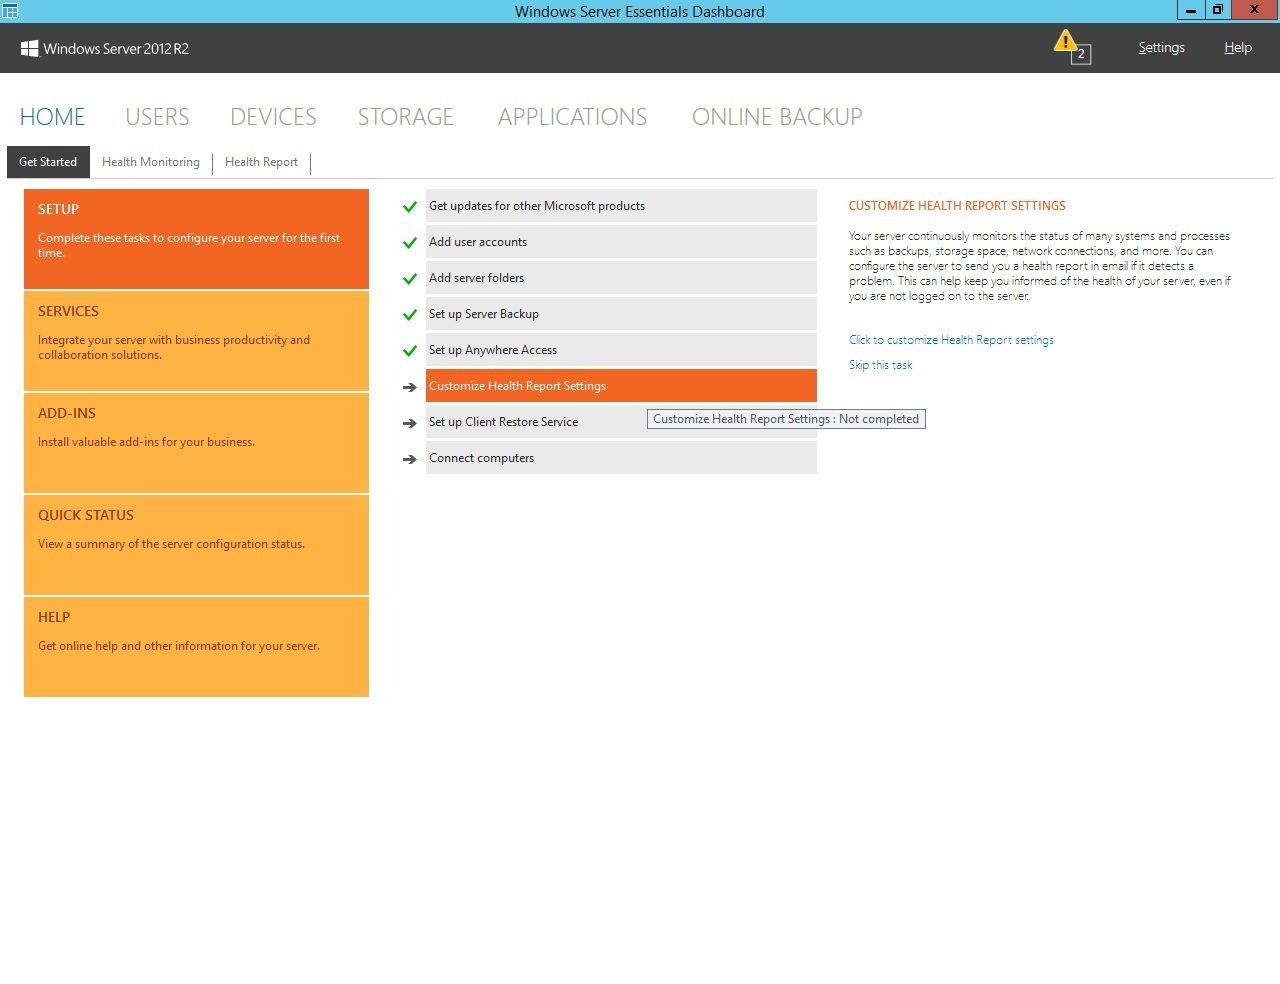1280x984 pixels.
Task: Select the Add user accounts task
Action: 621,242
